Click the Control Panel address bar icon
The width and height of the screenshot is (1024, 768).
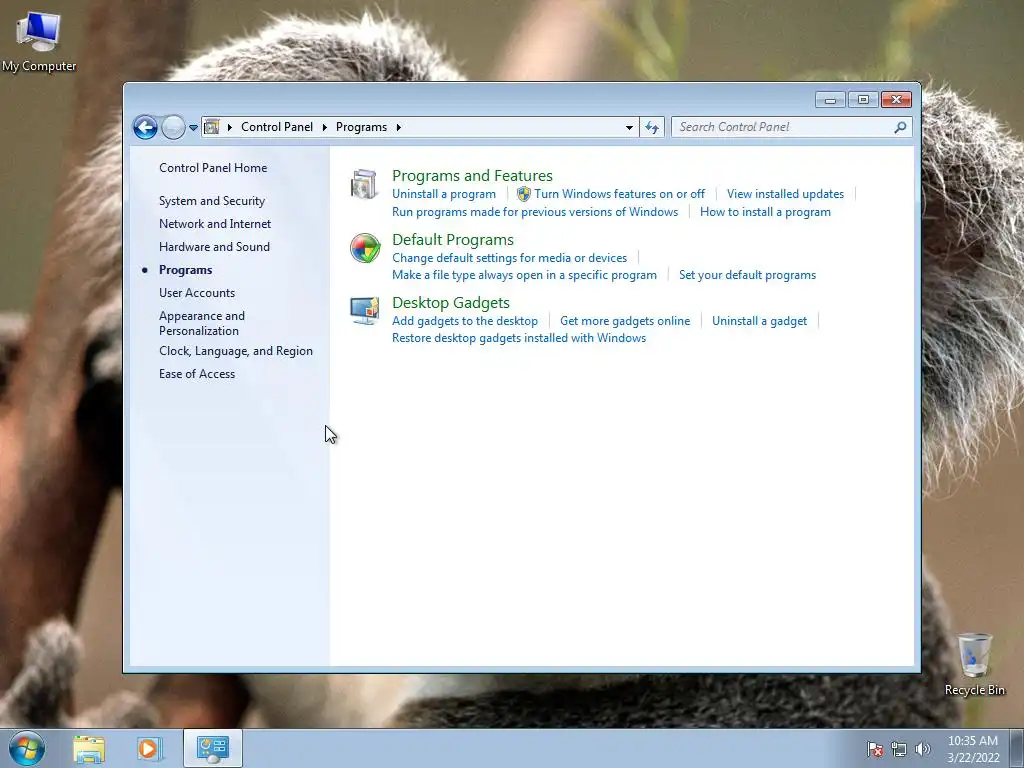212,127
